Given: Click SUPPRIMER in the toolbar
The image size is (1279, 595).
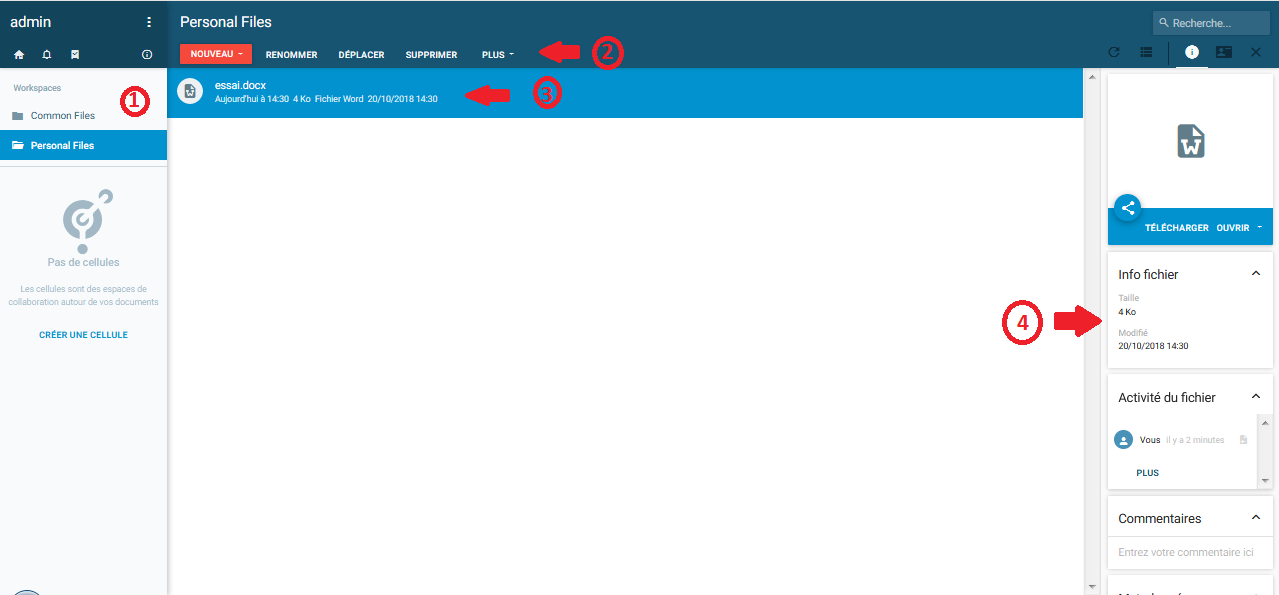Looking at the screenshot, I should [431, 55].
